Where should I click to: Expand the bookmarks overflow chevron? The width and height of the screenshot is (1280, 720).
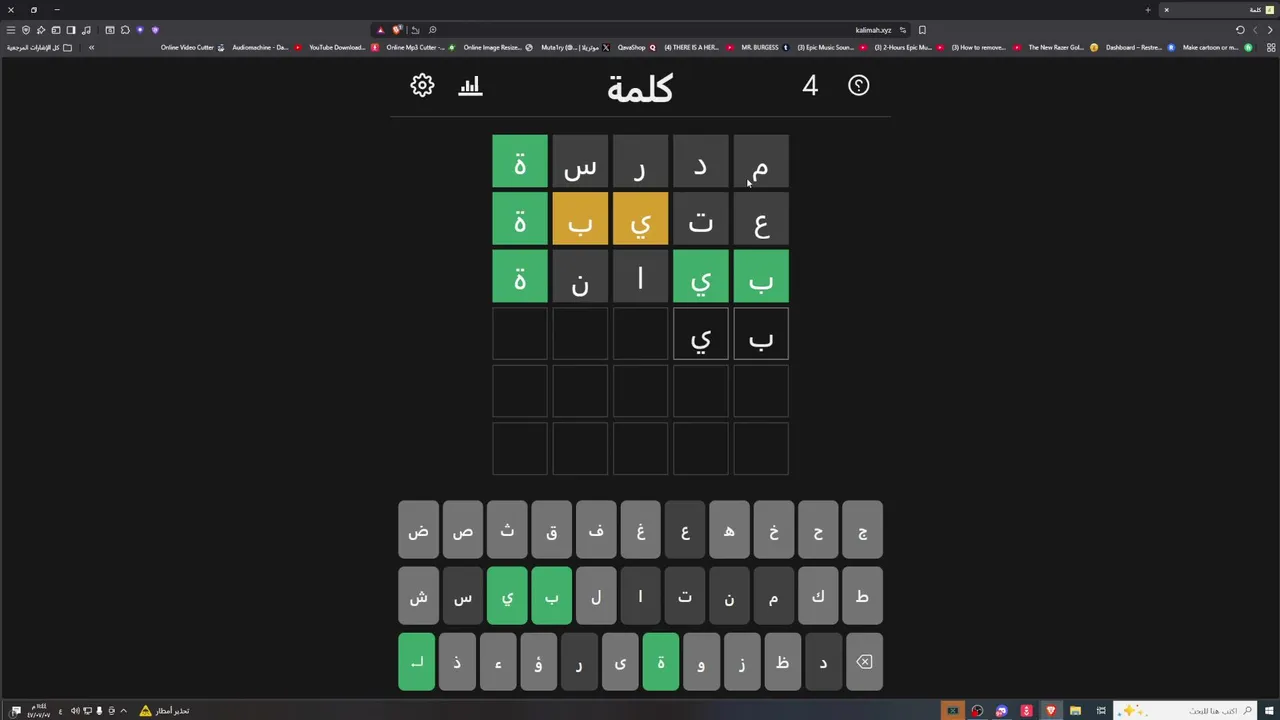pyautogui.click(x=91, y=47)
